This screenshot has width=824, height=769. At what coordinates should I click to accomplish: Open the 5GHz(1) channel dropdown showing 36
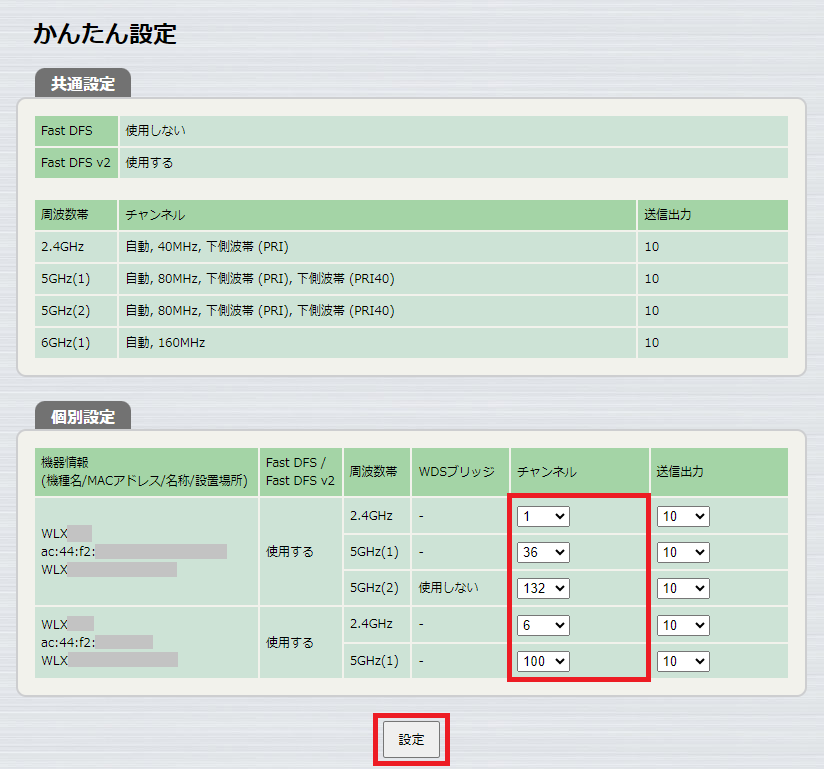[x=542, y=552]
